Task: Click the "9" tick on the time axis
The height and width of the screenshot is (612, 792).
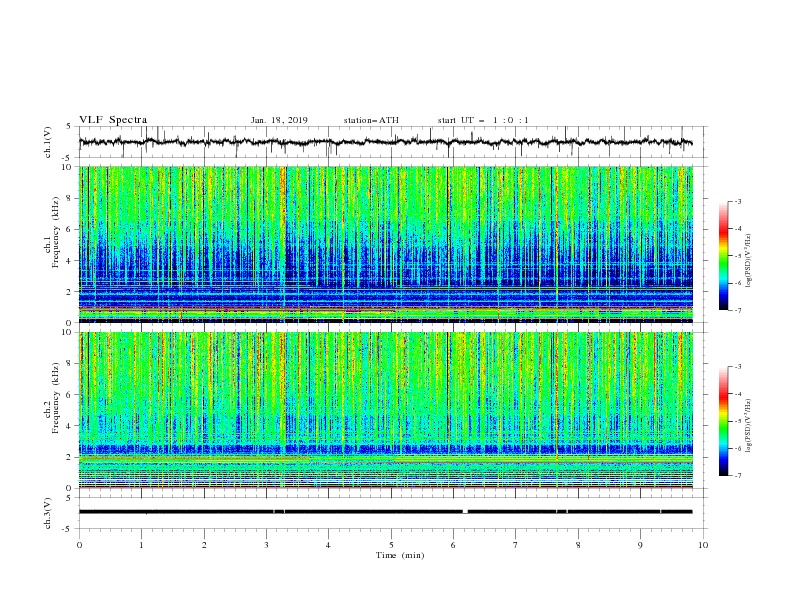Action: (x=640, y=545)
